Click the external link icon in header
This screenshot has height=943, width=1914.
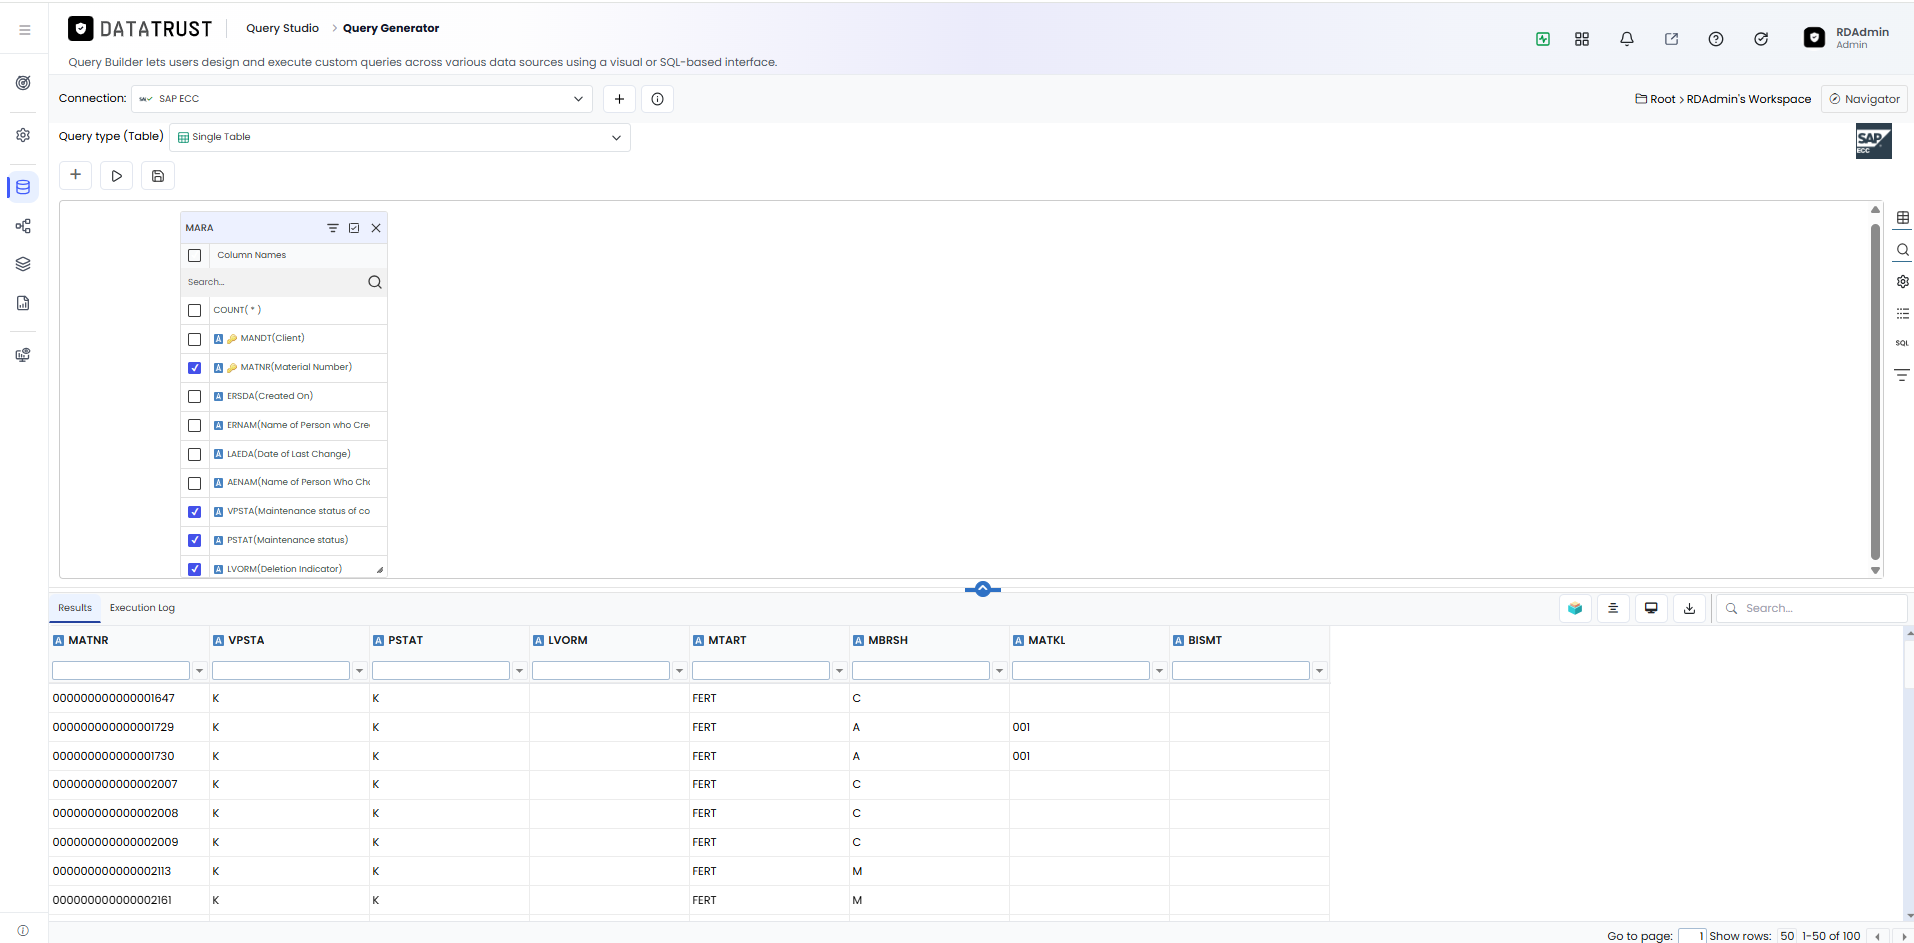click(1671, 39)
